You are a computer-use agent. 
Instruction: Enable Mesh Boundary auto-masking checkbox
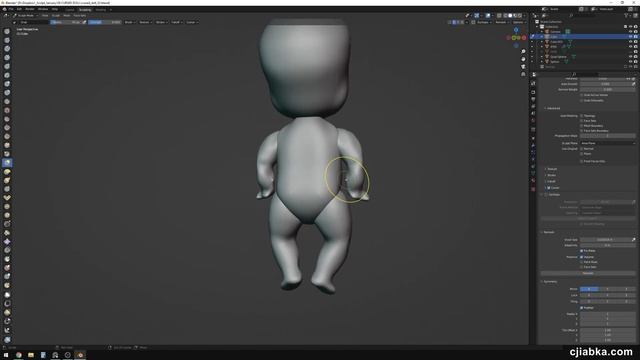(x=582, y=126)
